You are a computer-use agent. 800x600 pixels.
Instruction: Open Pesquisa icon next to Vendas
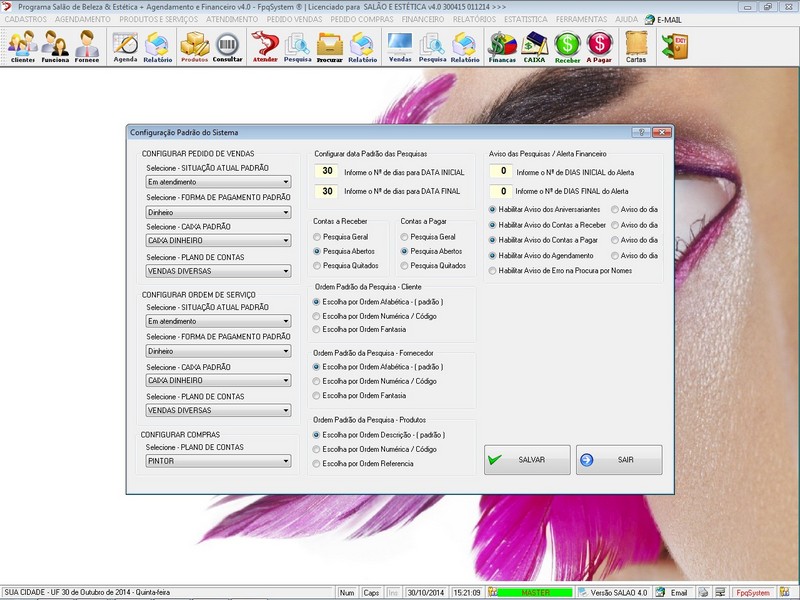432,46
